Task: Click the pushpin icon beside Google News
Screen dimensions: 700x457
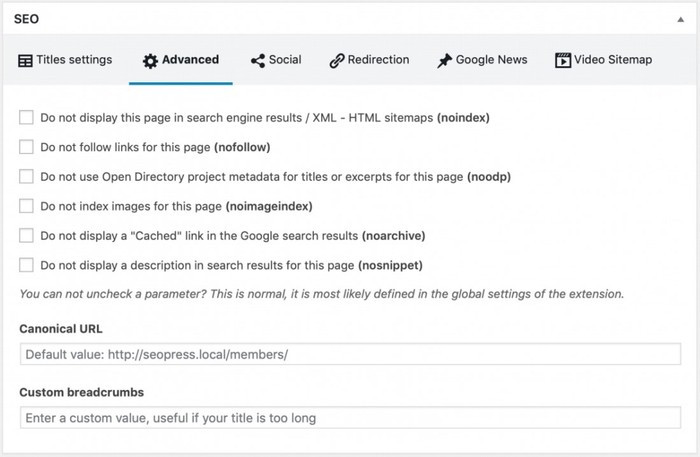Action: (444, 61)
